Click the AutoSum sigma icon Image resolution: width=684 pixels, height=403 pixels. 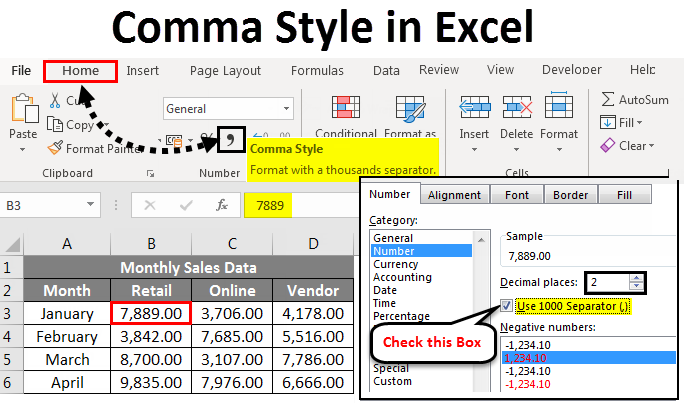[608, 99]
